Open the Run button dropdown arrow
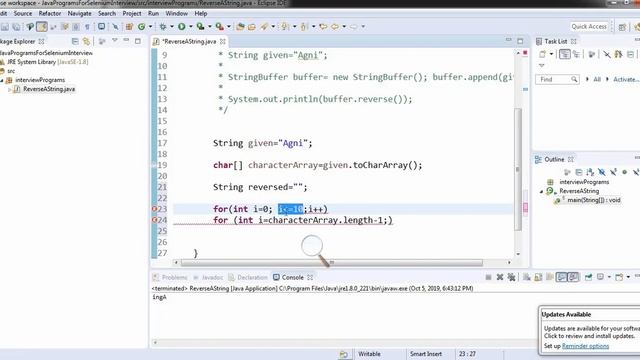This screenshot has width=640, height=360. (191, 27)
